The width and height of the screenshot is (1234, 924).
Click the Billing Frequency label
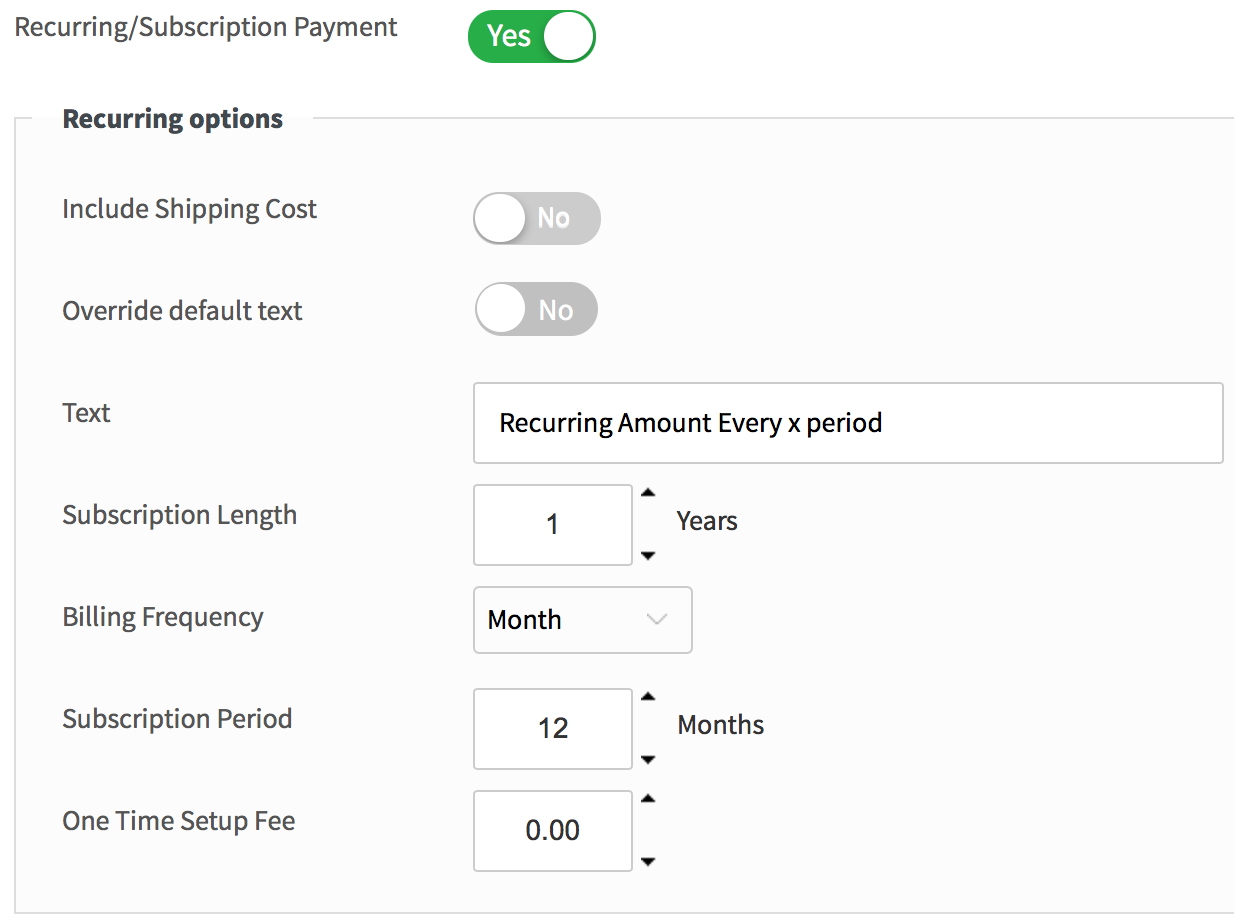click(x=163, y=617)
